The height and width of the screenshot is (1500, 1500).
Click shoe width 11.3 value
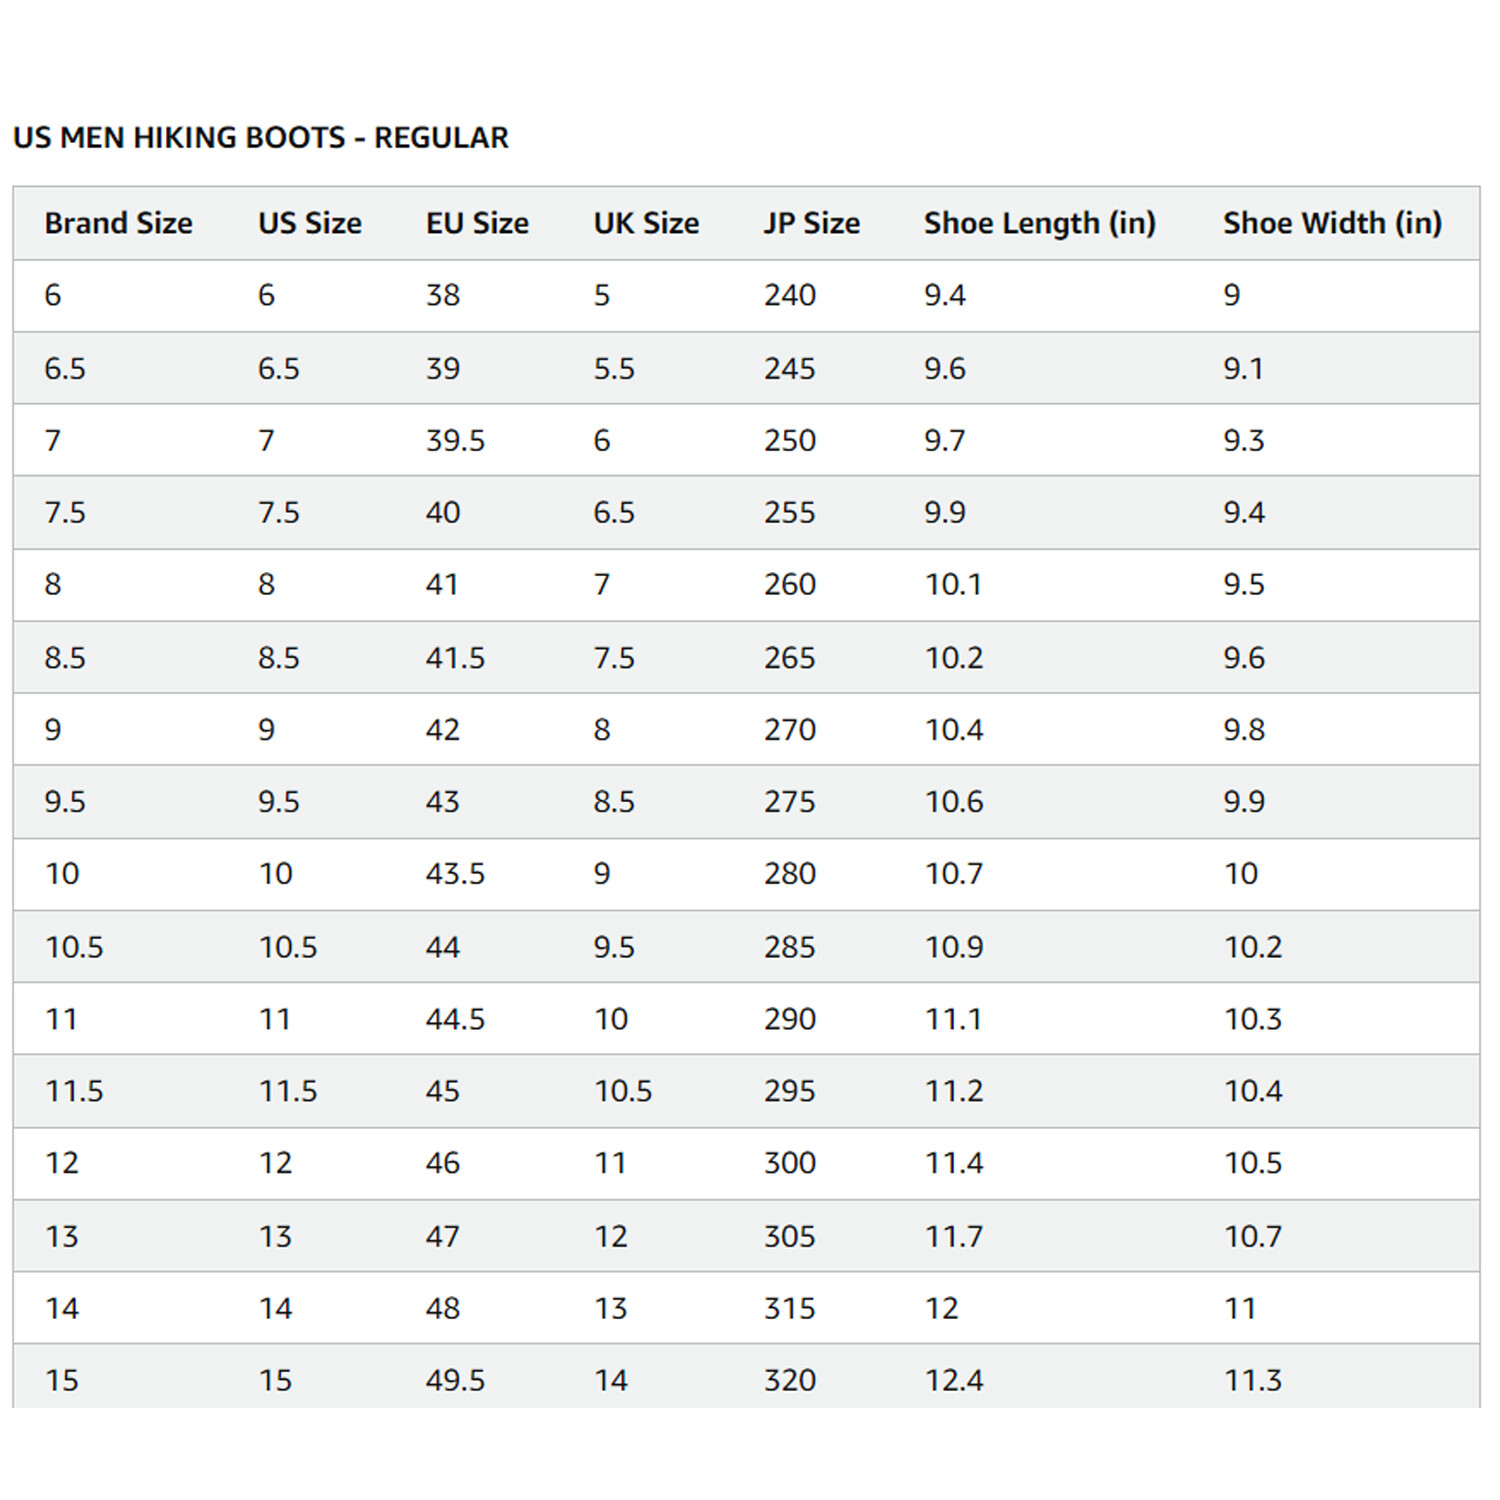point(1253,1381)
